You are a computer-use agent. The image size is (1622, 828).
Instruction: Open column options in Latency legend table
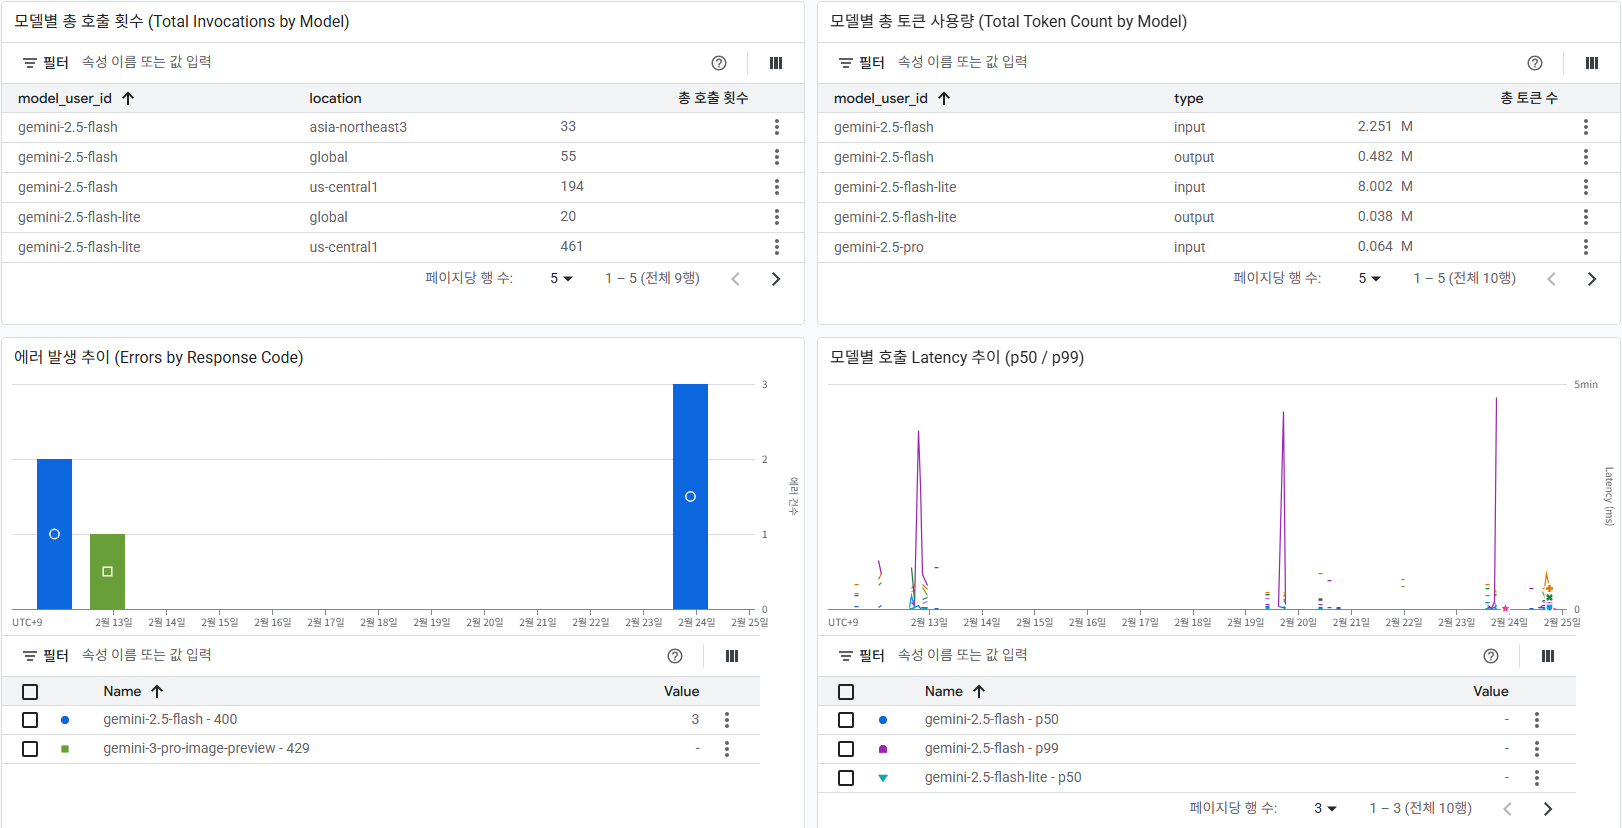click(x=1548, y=656)
